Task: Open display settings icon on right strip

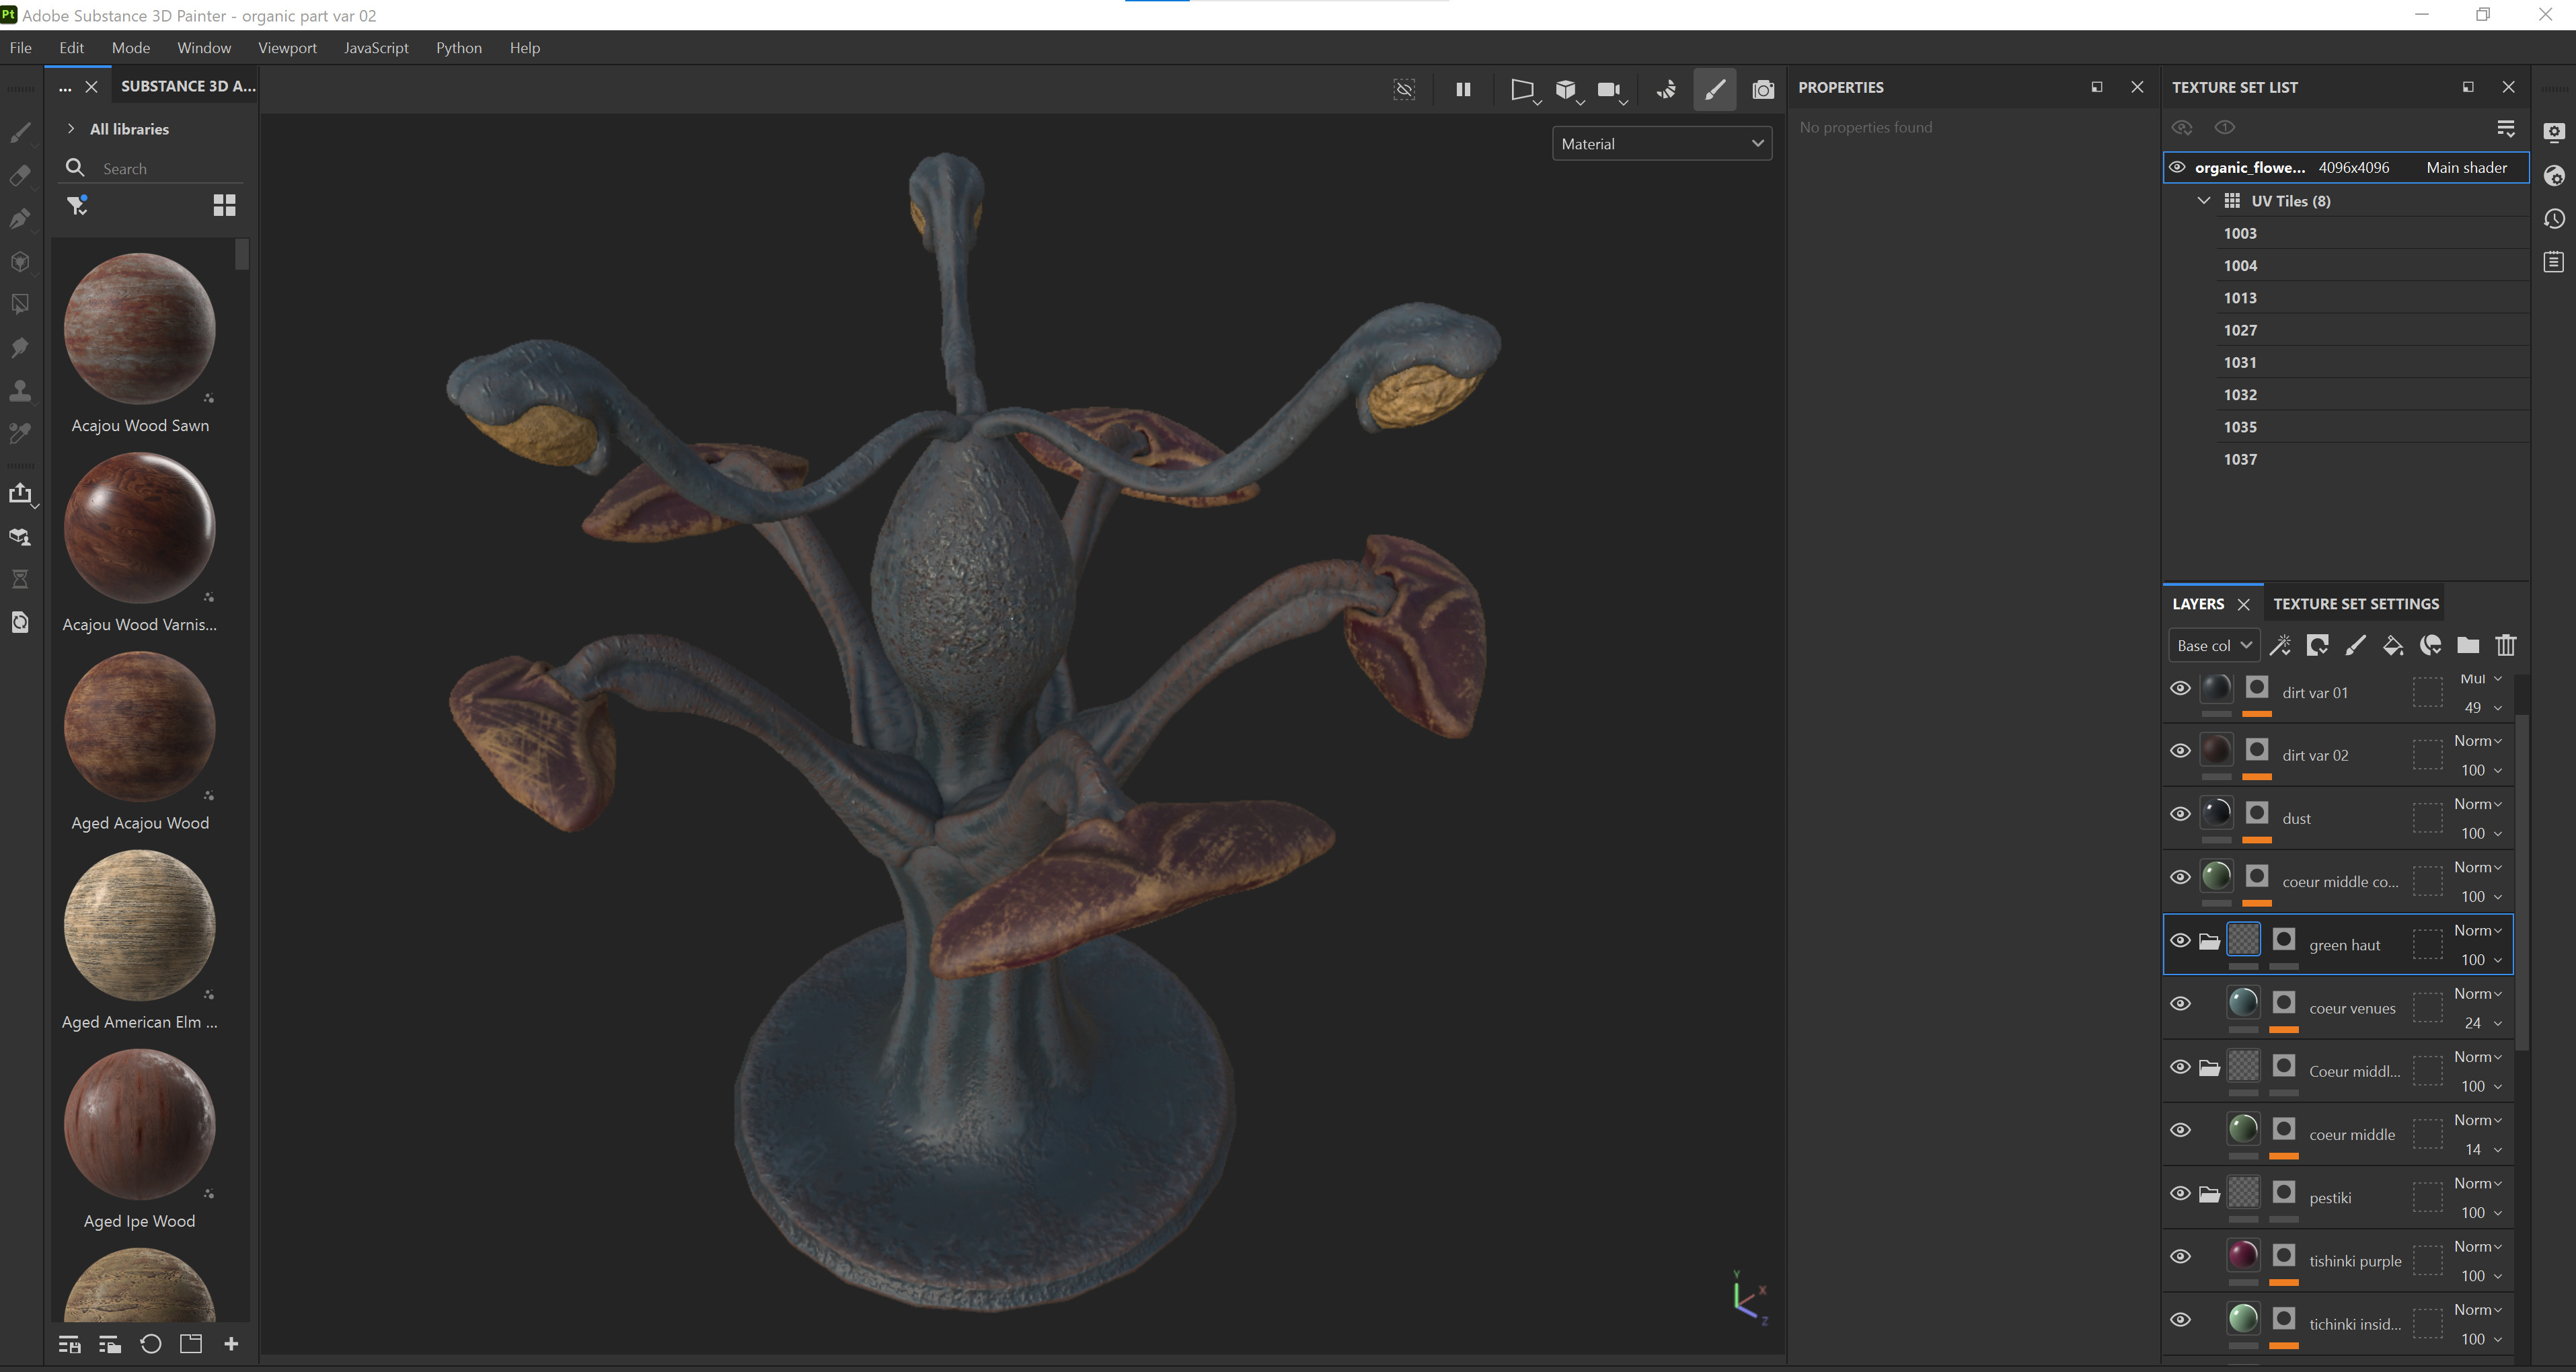Action: (2554, 132)
